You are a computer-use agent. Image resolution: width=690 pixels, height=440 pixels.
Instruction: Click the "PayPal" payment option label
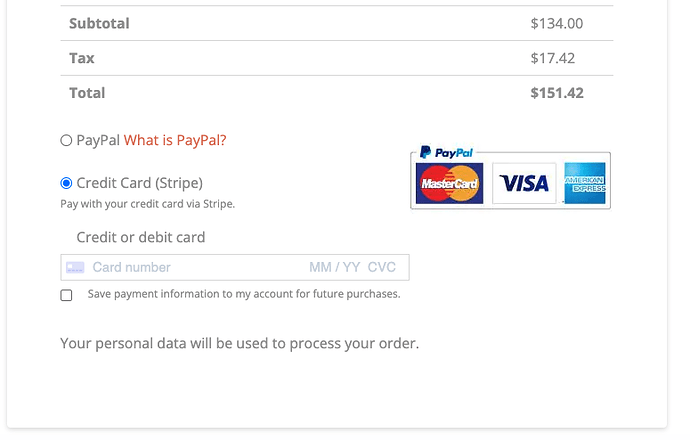98,140
